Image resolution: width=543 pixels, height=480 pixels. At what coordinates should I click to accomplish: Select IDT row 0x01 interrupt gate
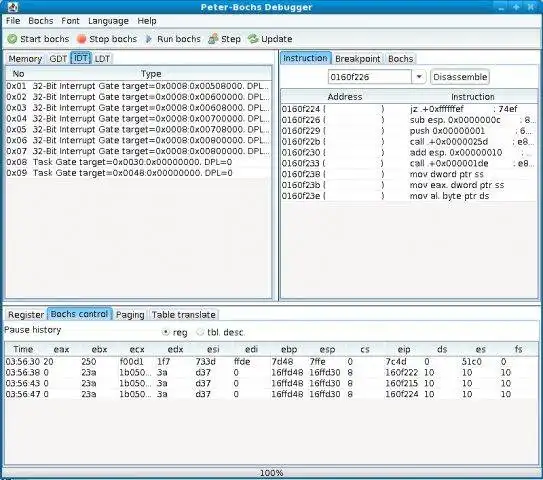tap(139, 86)
